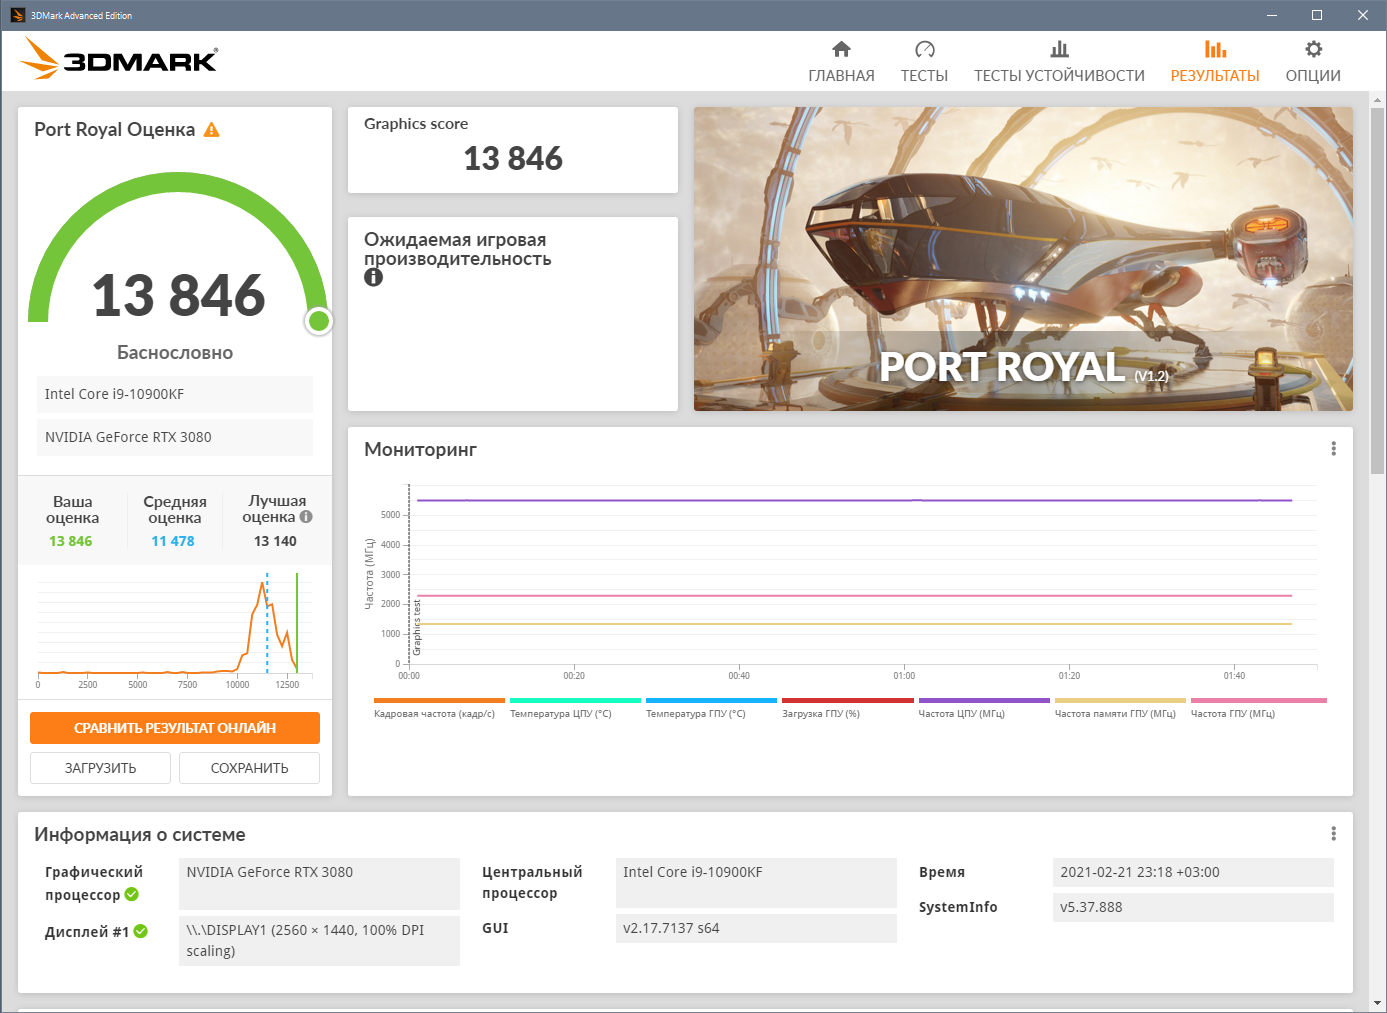Click the Port Royal benchmark thumbnail image
Image resolution: width=1387 pixels, height=1013 pixels.
[x=1023, y=259]
